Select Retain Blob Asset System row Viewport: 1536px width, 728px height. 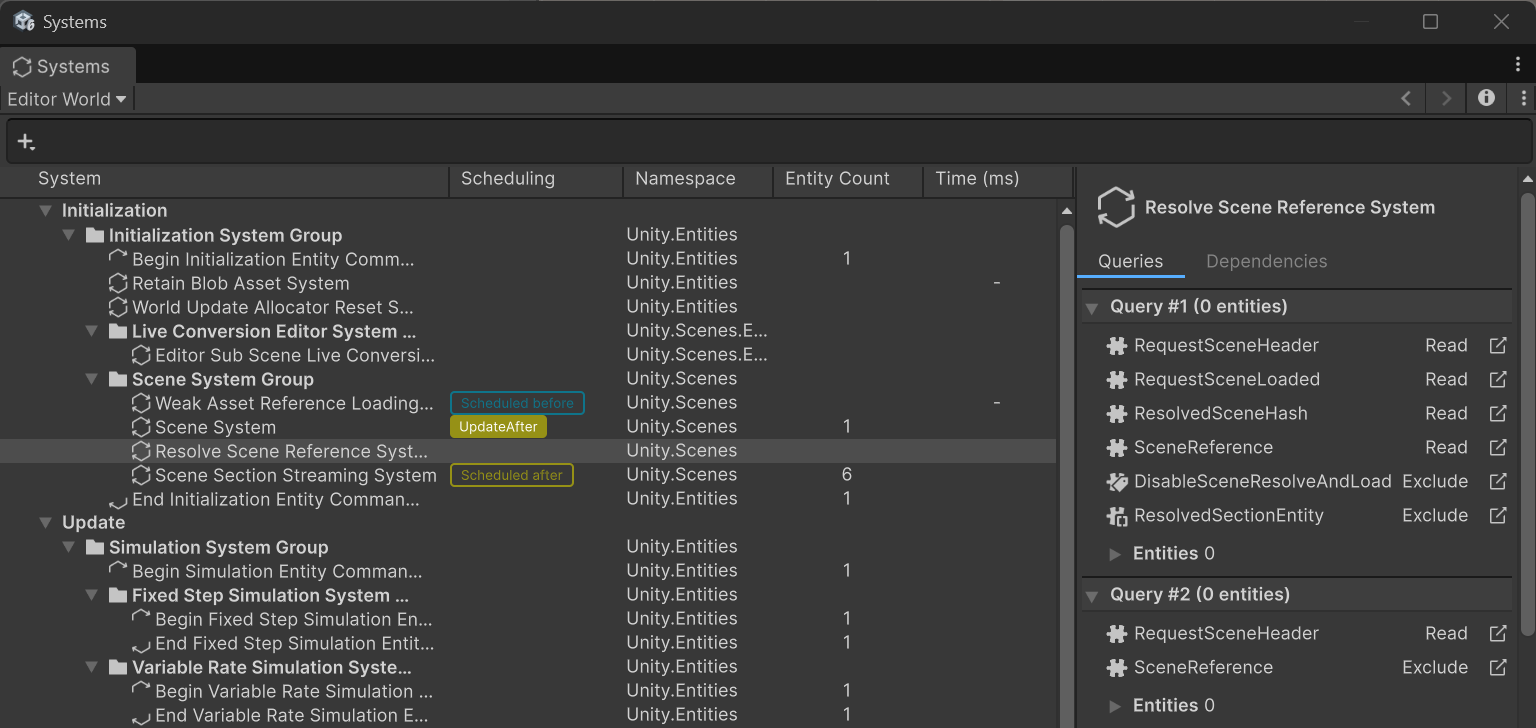528,283
